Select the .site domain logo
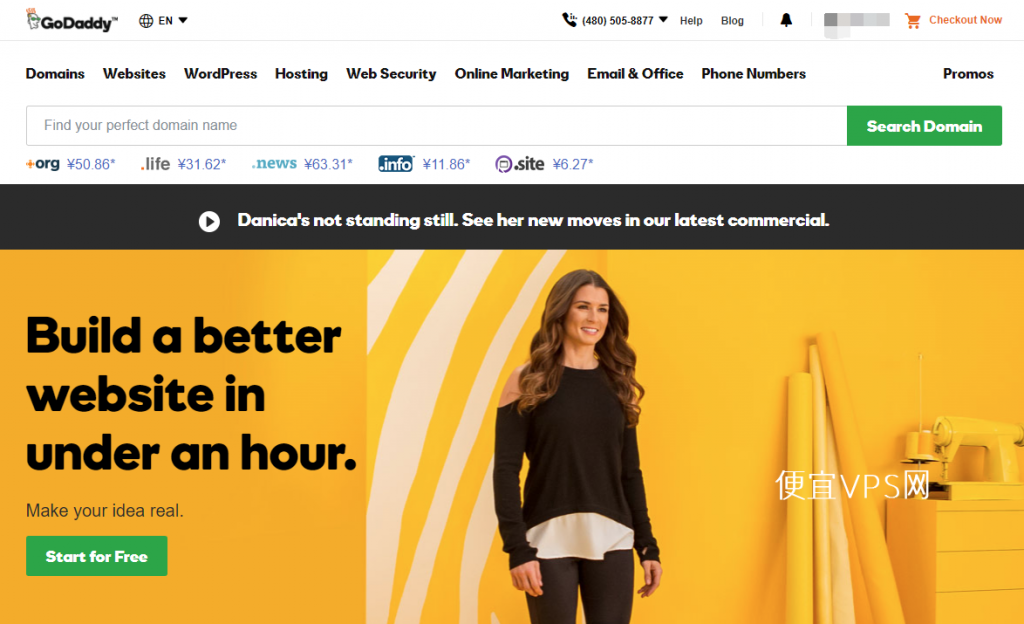 point(520,164)
